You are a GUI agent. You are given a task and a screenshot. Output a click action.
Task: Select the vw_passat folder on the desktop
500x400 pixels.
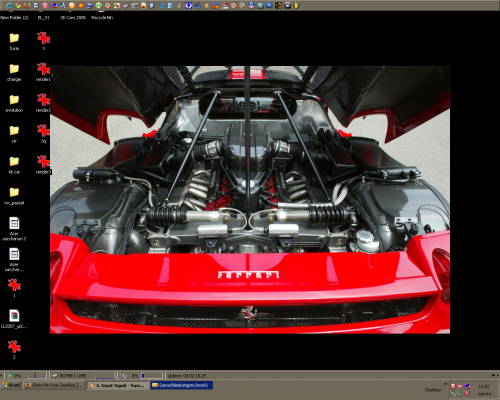click(14, 192)
